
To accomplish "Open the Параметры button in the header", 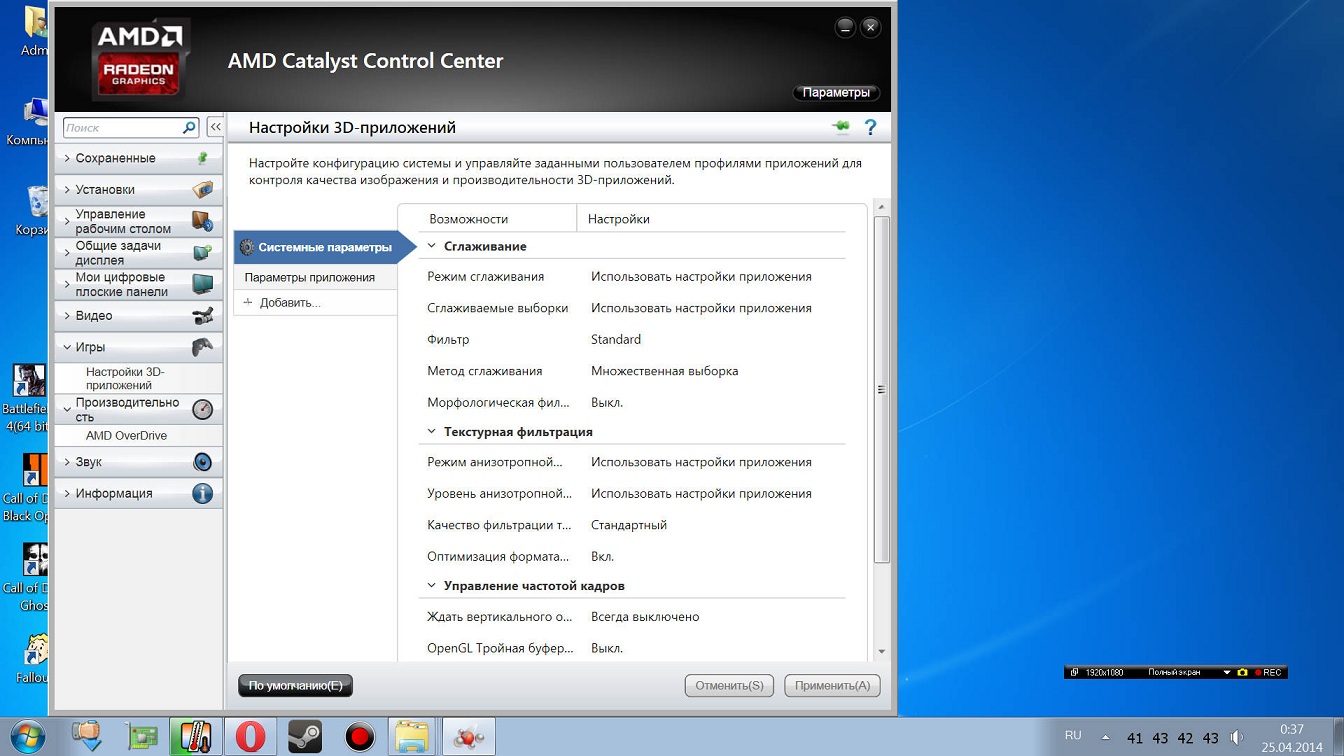I will coord(836,92).
